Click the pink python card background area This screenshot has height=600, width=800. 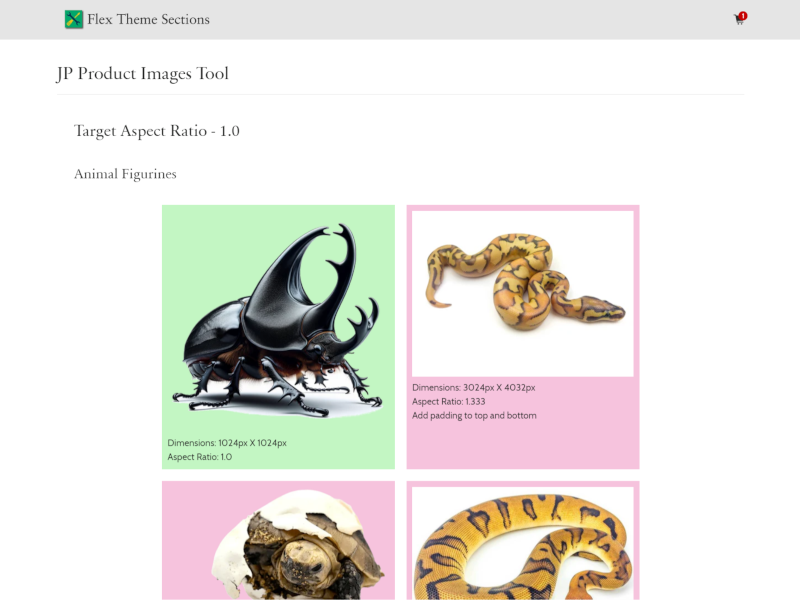pos(523,444)
